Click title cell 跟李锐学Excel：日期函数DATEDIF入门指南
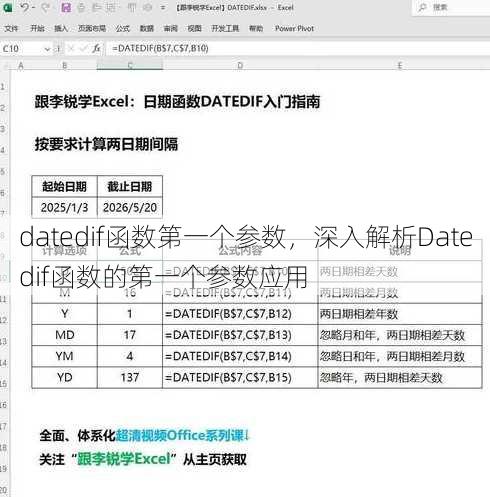Image resolution: width=490 pixels, height=497 pixels. coord(177,102)
